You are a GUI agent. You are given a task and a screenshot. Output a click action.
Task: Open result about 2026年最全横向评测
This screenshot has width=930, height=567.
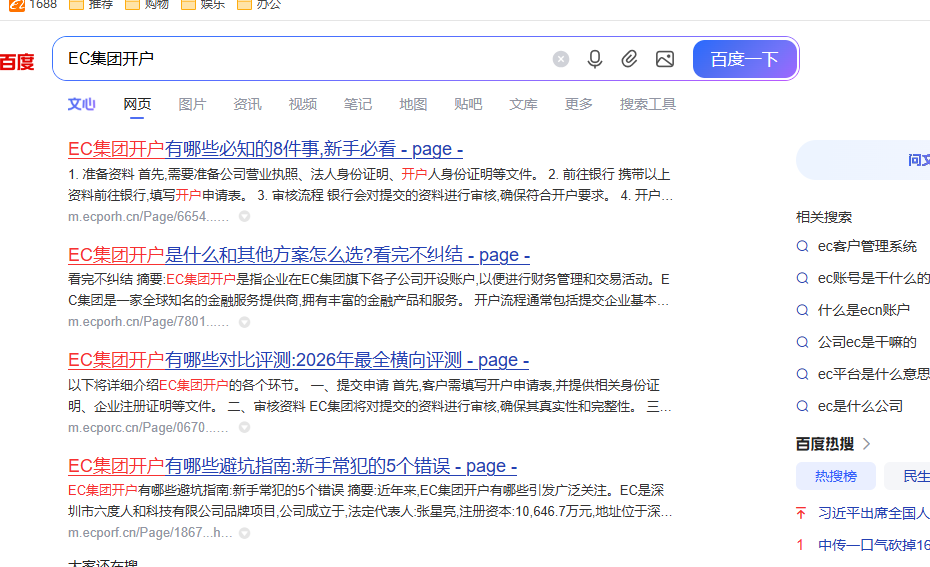coord(298,360)
